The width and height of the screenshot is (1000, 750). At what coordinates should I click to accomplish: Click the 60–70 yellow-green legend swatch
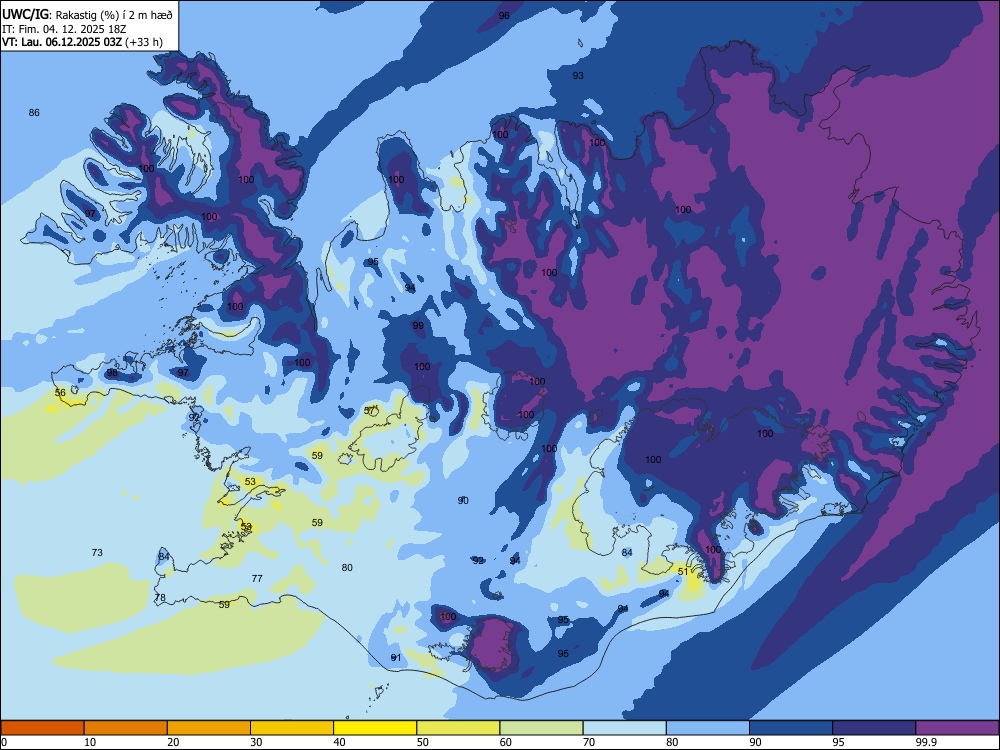click(541, 728)
